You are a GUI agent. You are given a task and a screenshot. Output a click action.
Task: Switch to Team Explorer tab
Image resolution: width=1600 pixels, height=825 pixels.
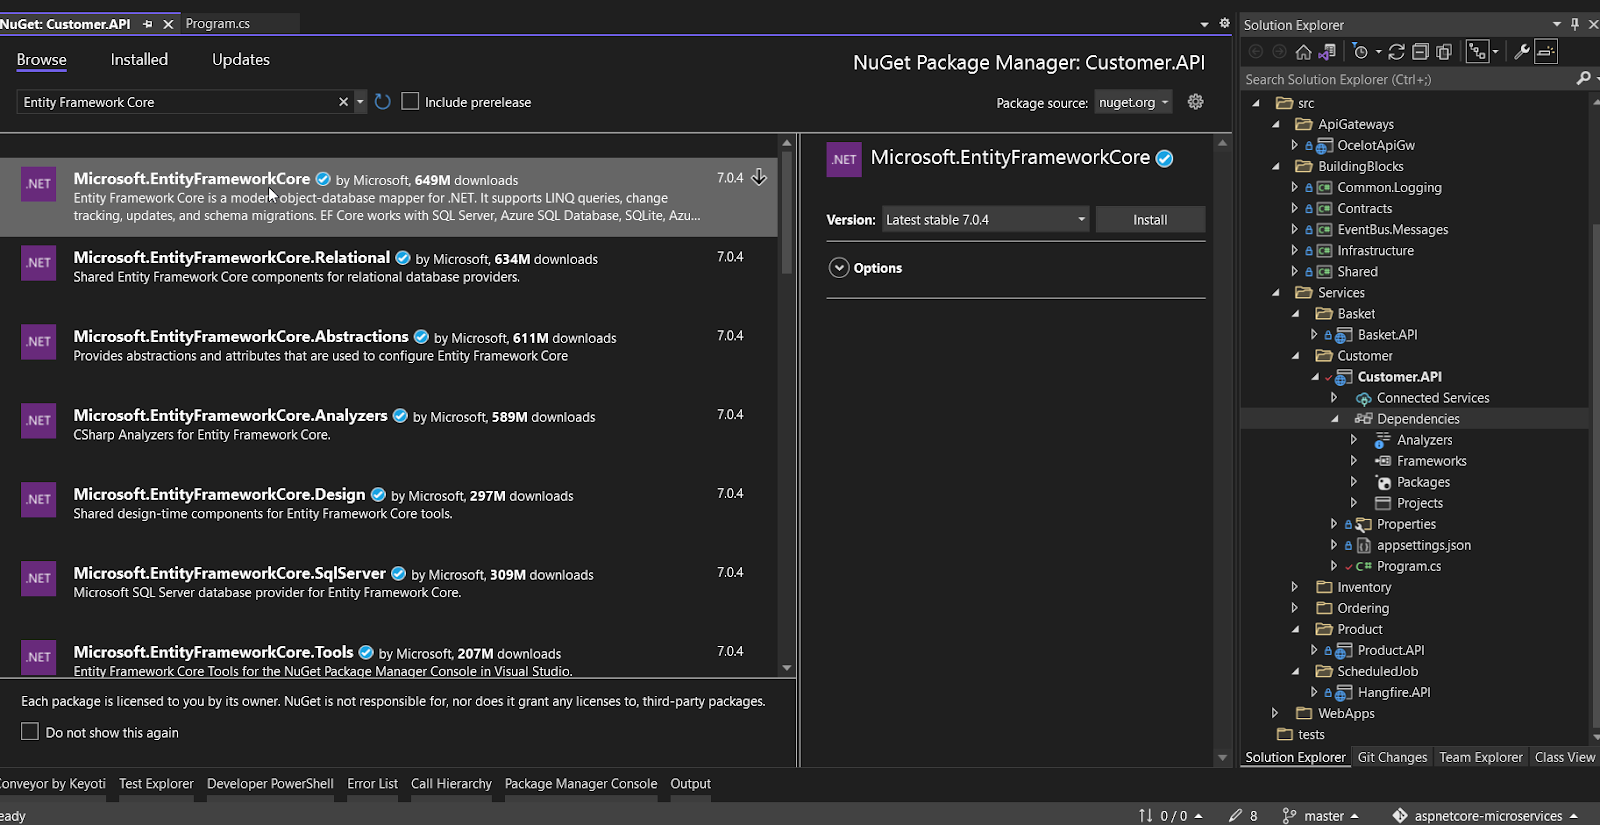pyautogui.click(x=1480, y=757)
